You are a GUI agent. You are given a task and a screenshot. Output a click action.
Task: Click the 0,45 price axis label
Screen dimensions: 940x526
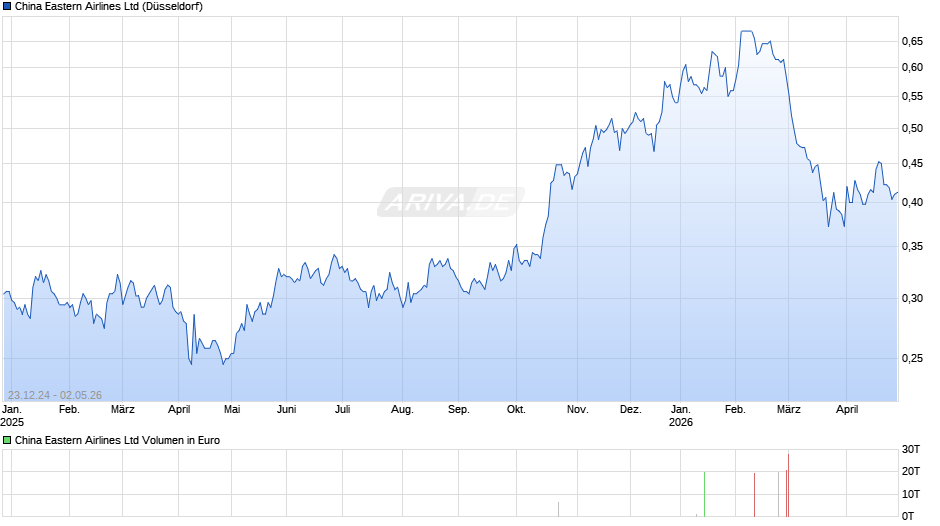tap(912, 164)
